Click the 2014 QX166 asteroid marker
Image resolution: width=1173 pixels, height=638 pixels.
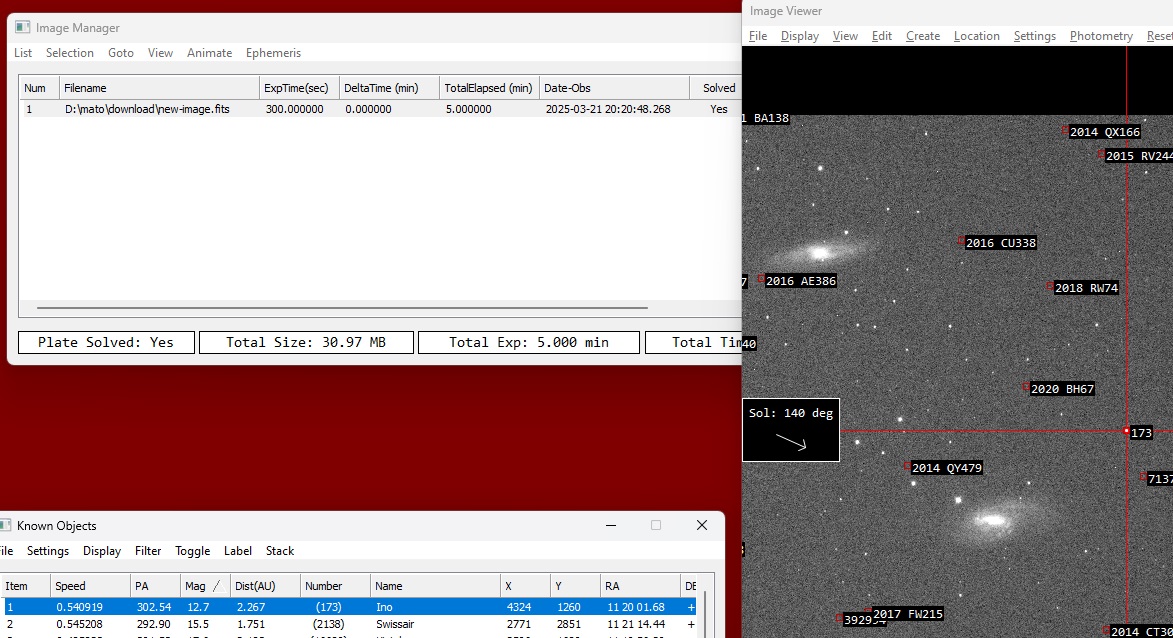point(1065,130)
